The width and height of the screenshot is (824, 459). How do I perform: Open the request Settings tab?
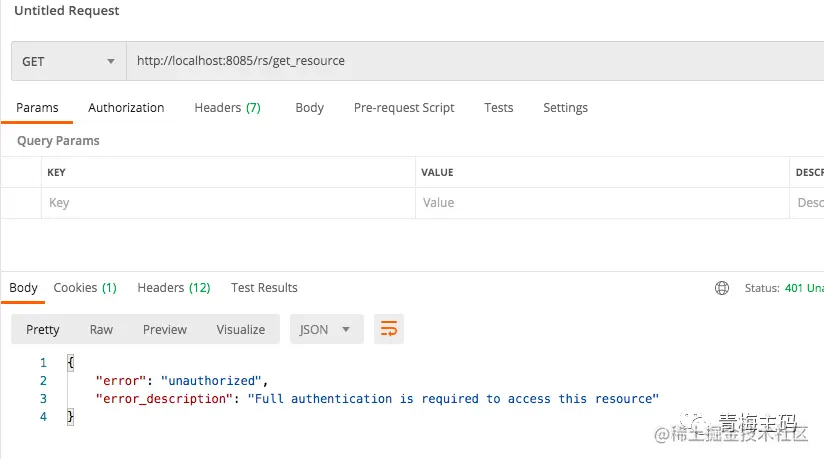[x=565, y=108]
